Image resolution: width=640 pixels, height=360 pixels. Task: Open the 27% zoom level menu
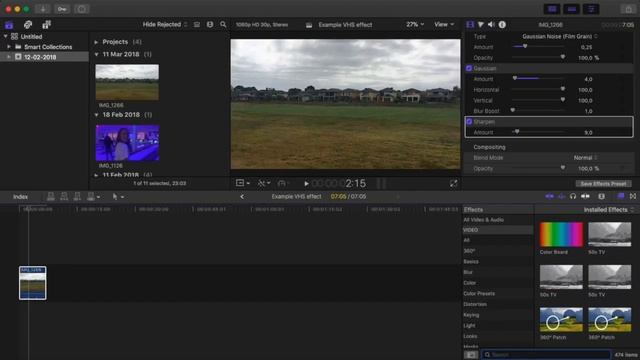415,24
